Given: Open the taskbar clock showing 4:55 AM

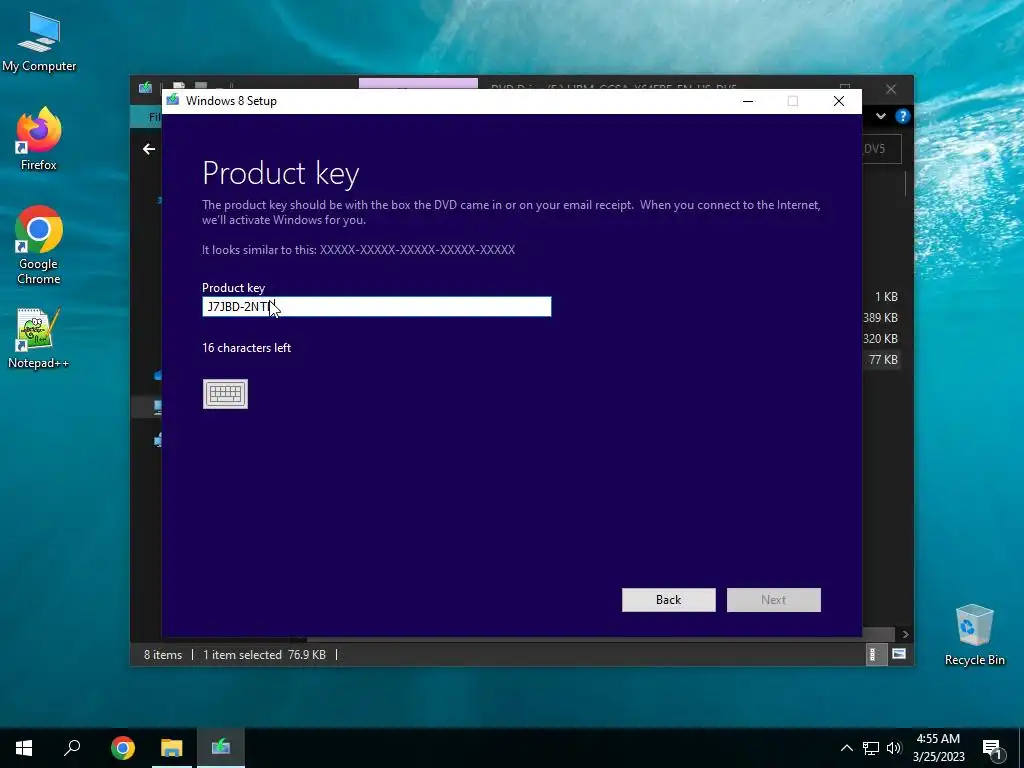Looking at the screenshot, I should 938,748.
